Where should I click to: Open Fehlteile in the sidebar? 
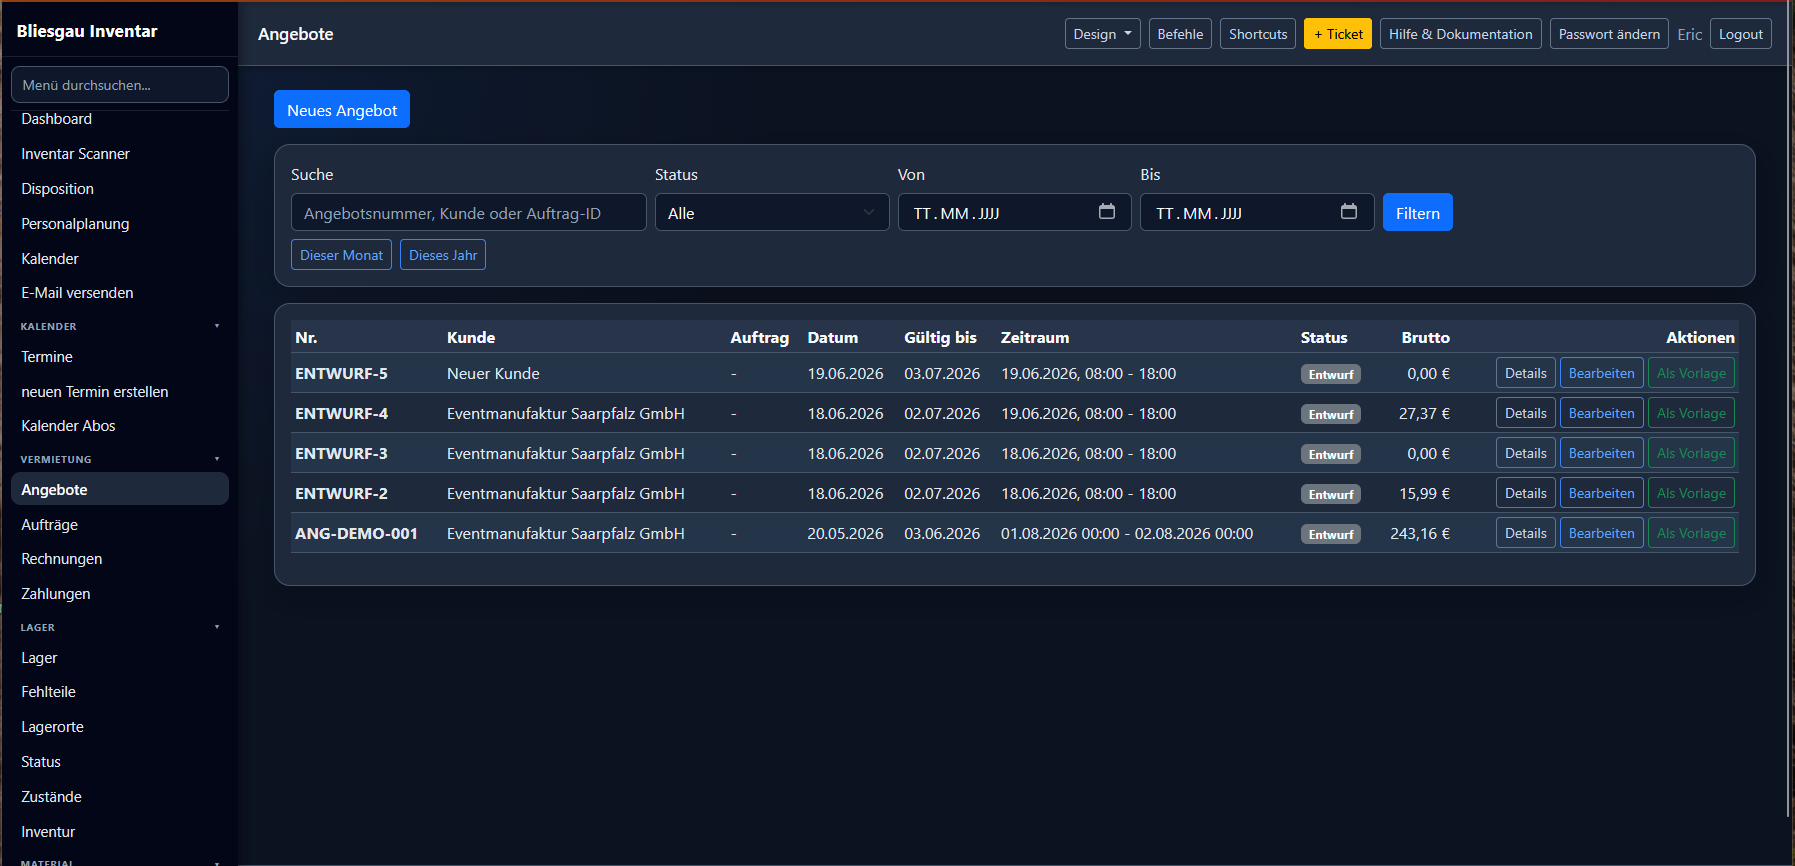(120, 692)
